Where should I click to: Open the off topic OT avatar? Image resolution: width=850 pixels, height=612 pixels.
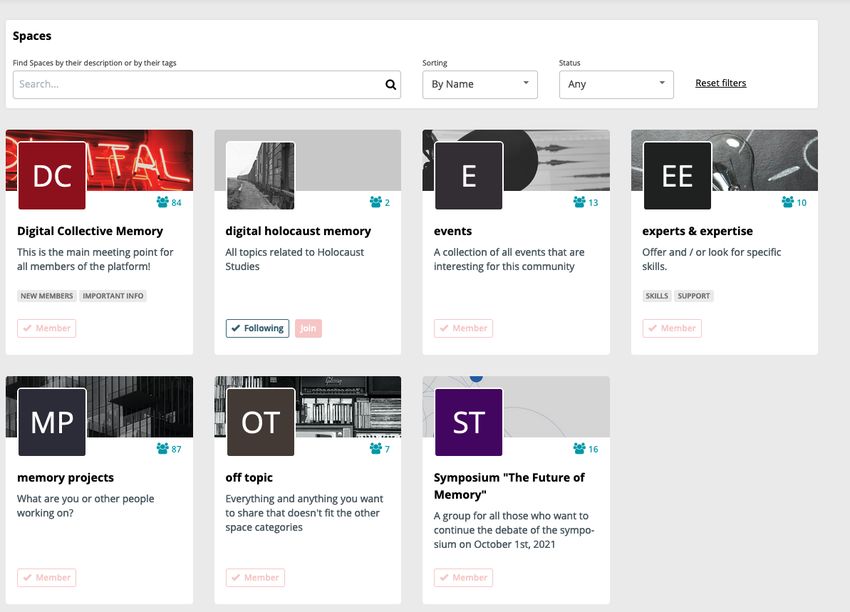260,422
